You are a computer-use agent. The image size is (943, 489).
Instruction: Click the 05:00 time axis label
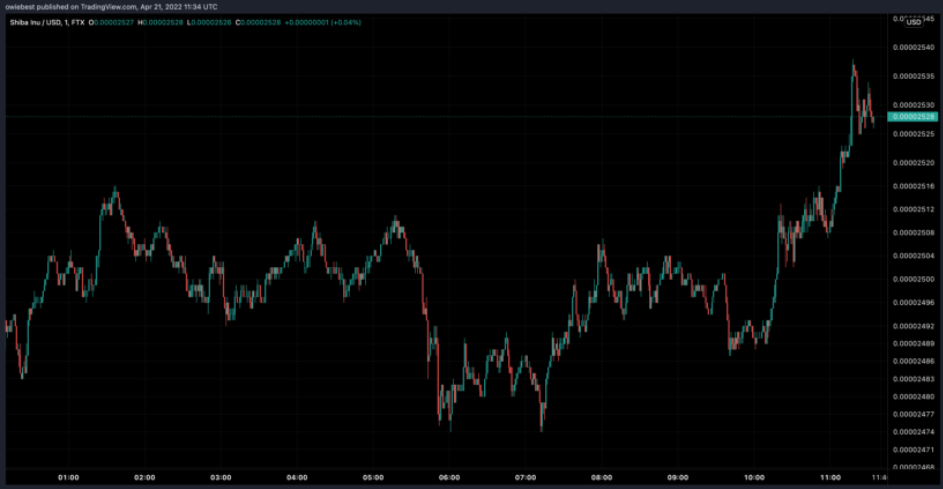373,478
